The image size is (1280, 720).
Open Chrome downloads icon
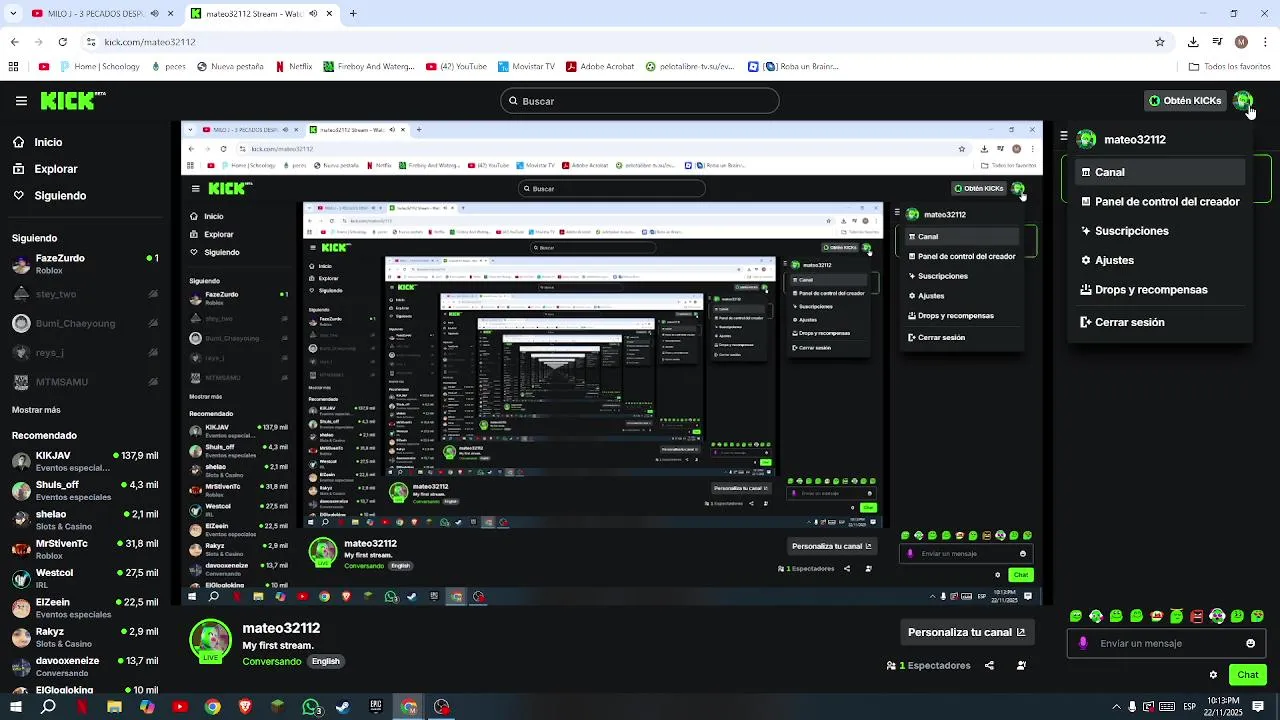tap(1193, 42)
